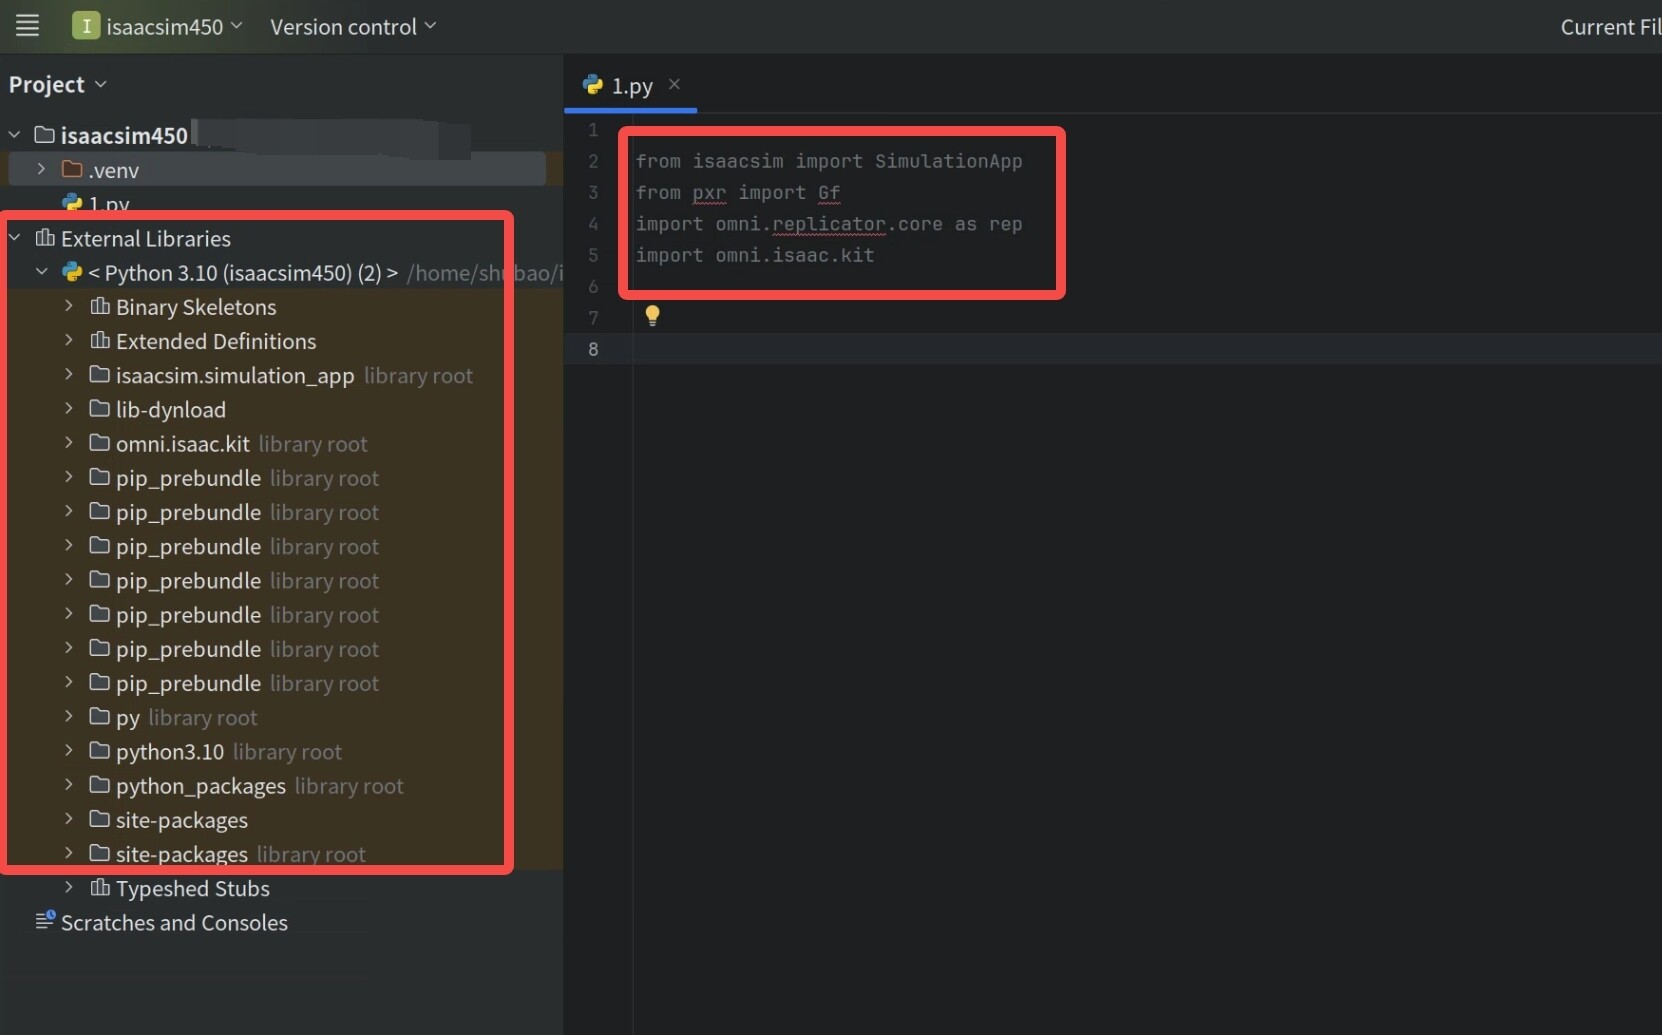Click line number 1 in gutter
The image size is (1662, 1035).
pos(593,130)
